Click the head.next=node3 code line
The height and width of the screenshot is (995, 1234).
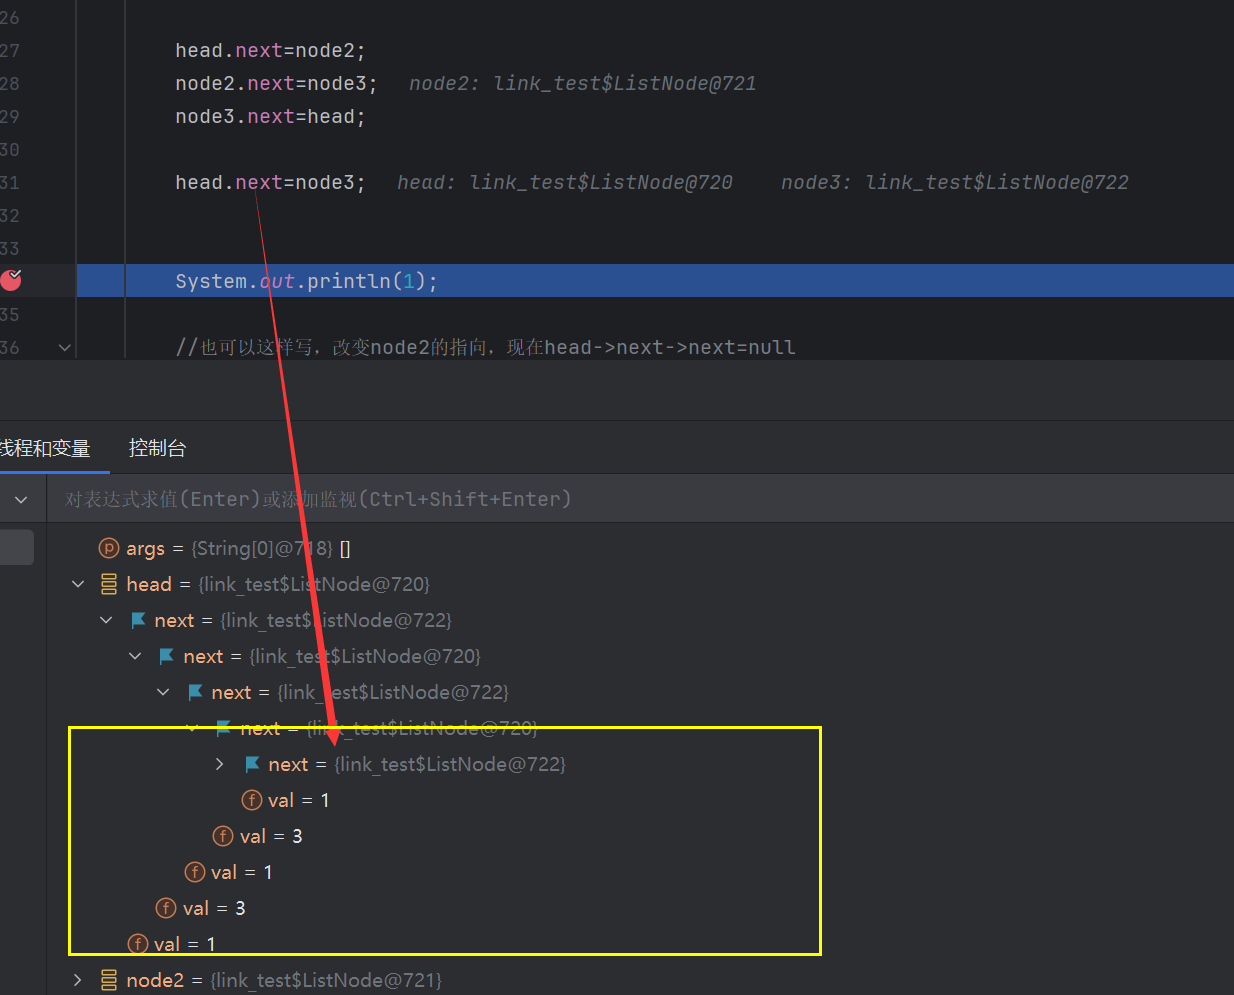pos(270,182)
